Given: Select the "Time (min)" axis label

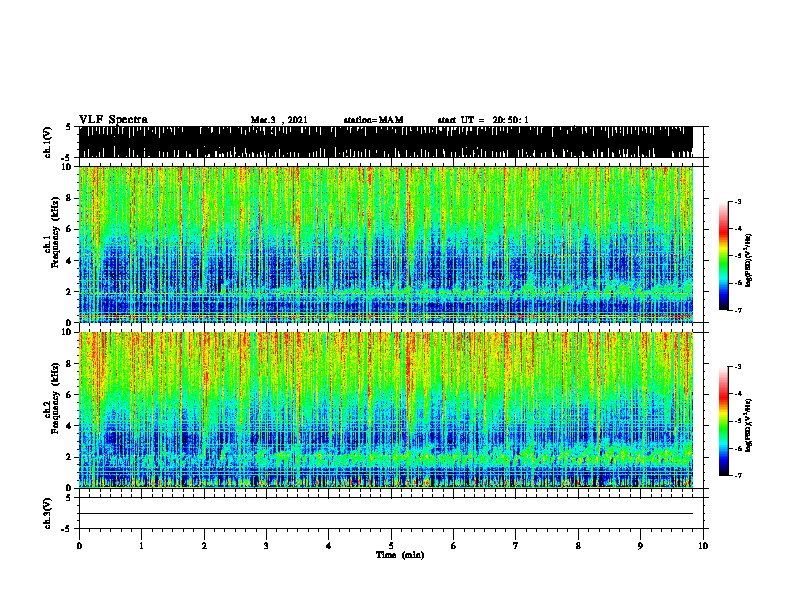Looking at the screenshot, I should (x=400, y=555).
